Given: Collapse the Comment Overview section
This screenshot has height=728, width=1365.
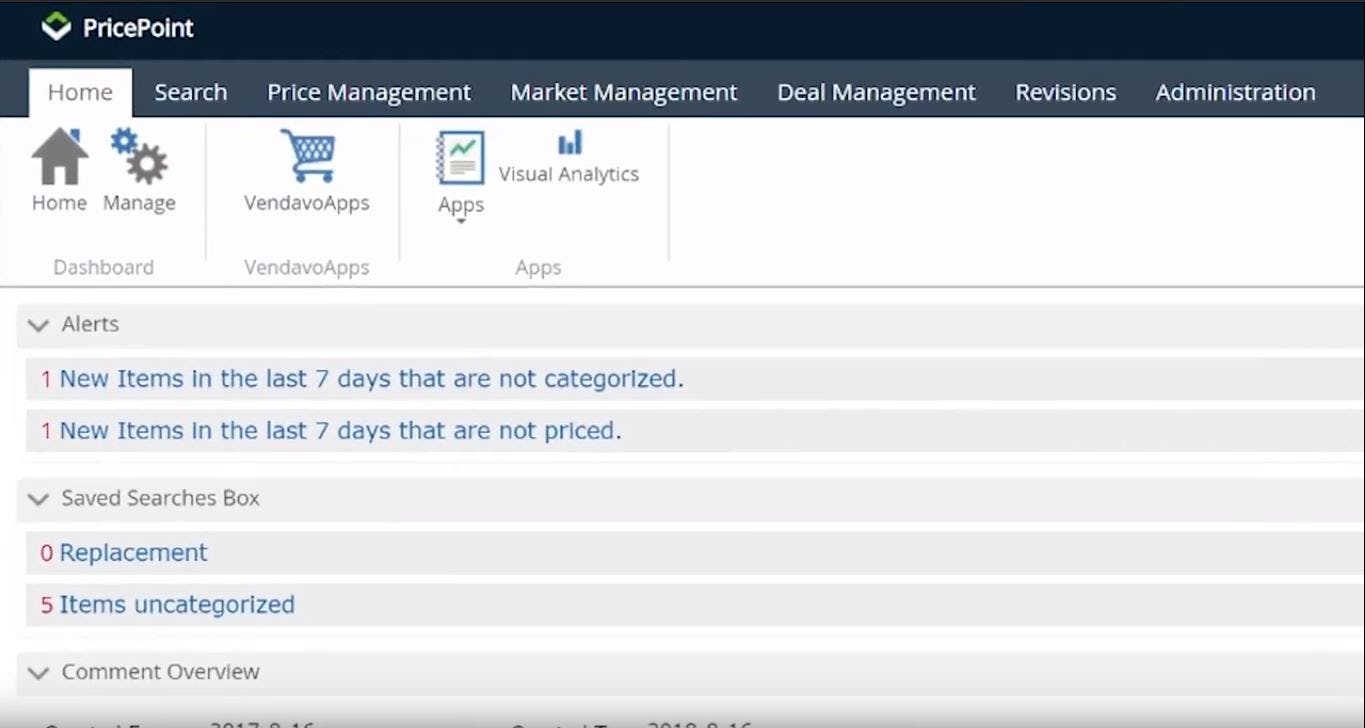Looking at the screenshot, I should (37, 672).
